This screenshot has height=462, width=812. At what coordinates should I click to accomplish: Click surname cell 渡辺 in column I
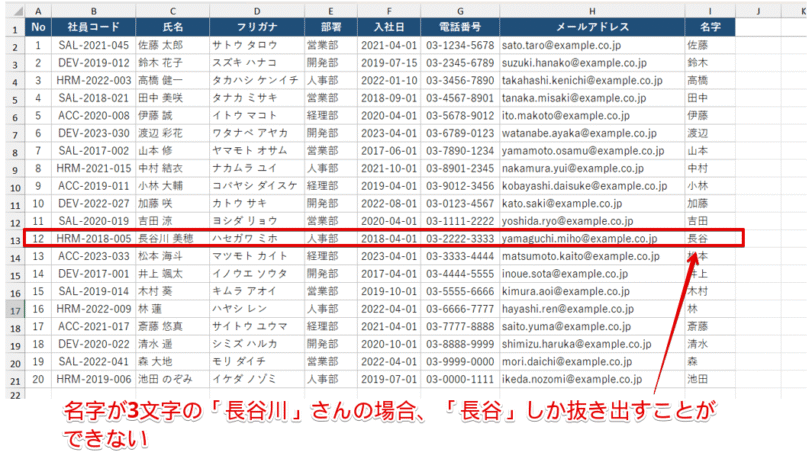(x=710, y=133)
